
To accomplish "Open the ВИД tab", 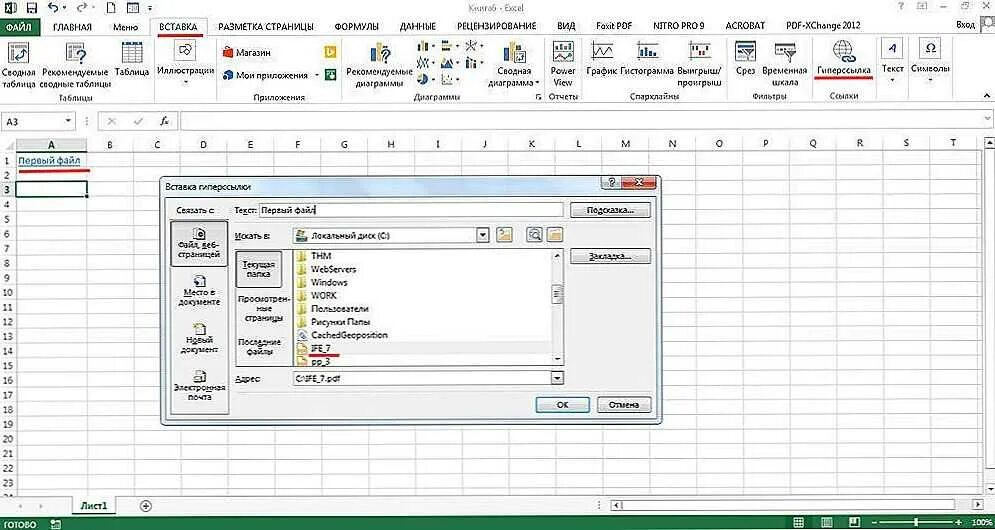I will click(566, 27).
